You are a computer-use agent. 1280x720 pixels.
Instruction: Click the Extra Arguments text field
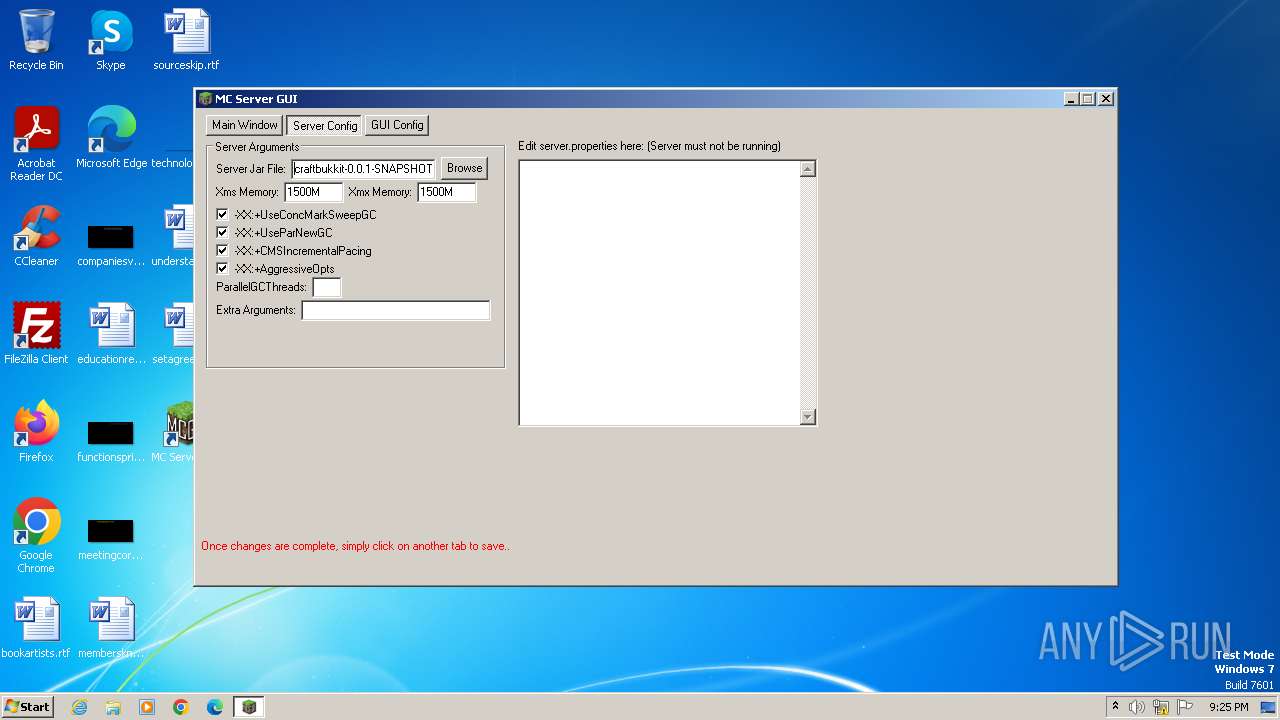point(396,311)
